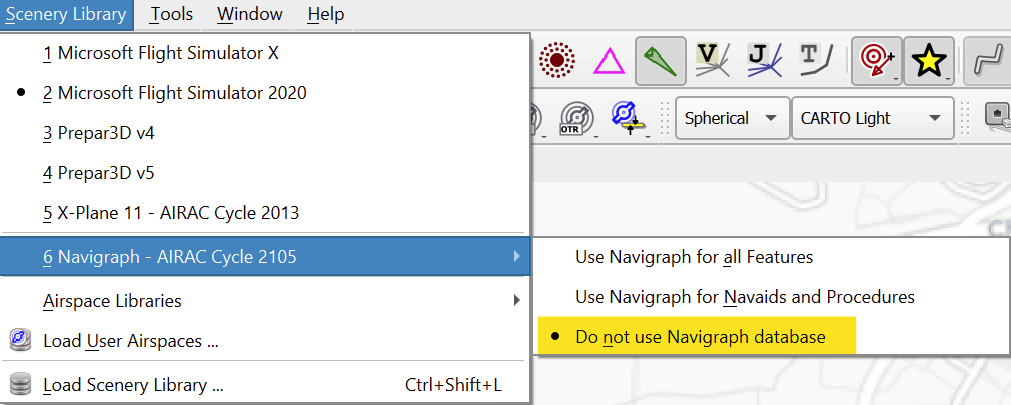The height and width of the screenshot is (405, 1011).
Task: Click the database icon beside Load Scenery Library
Action: [x=21, y=385]
